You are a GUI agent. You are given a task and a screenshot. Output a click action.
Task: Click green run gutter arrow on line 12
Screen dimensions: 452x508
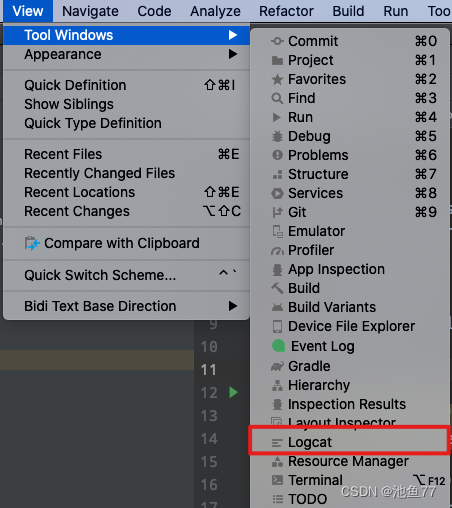click(x=233, y=392)
